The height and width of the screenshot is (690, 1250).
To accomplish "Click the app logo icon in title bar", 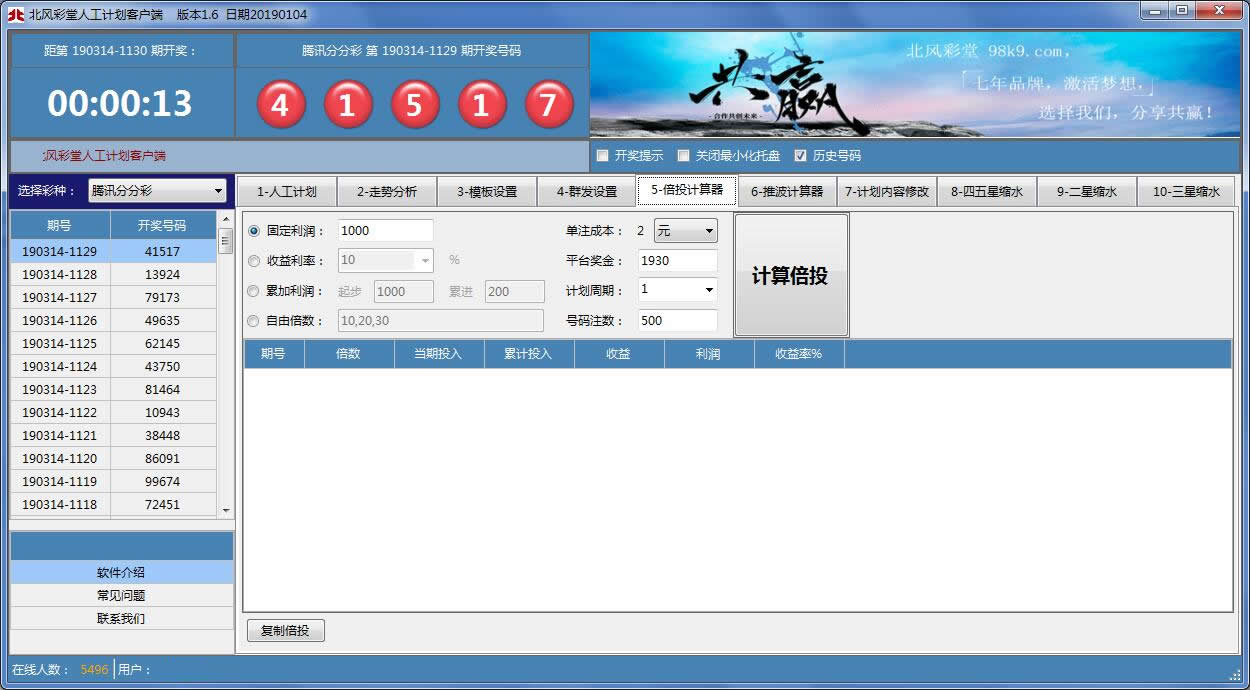I will pyautogui.click(x=15, y=14).
